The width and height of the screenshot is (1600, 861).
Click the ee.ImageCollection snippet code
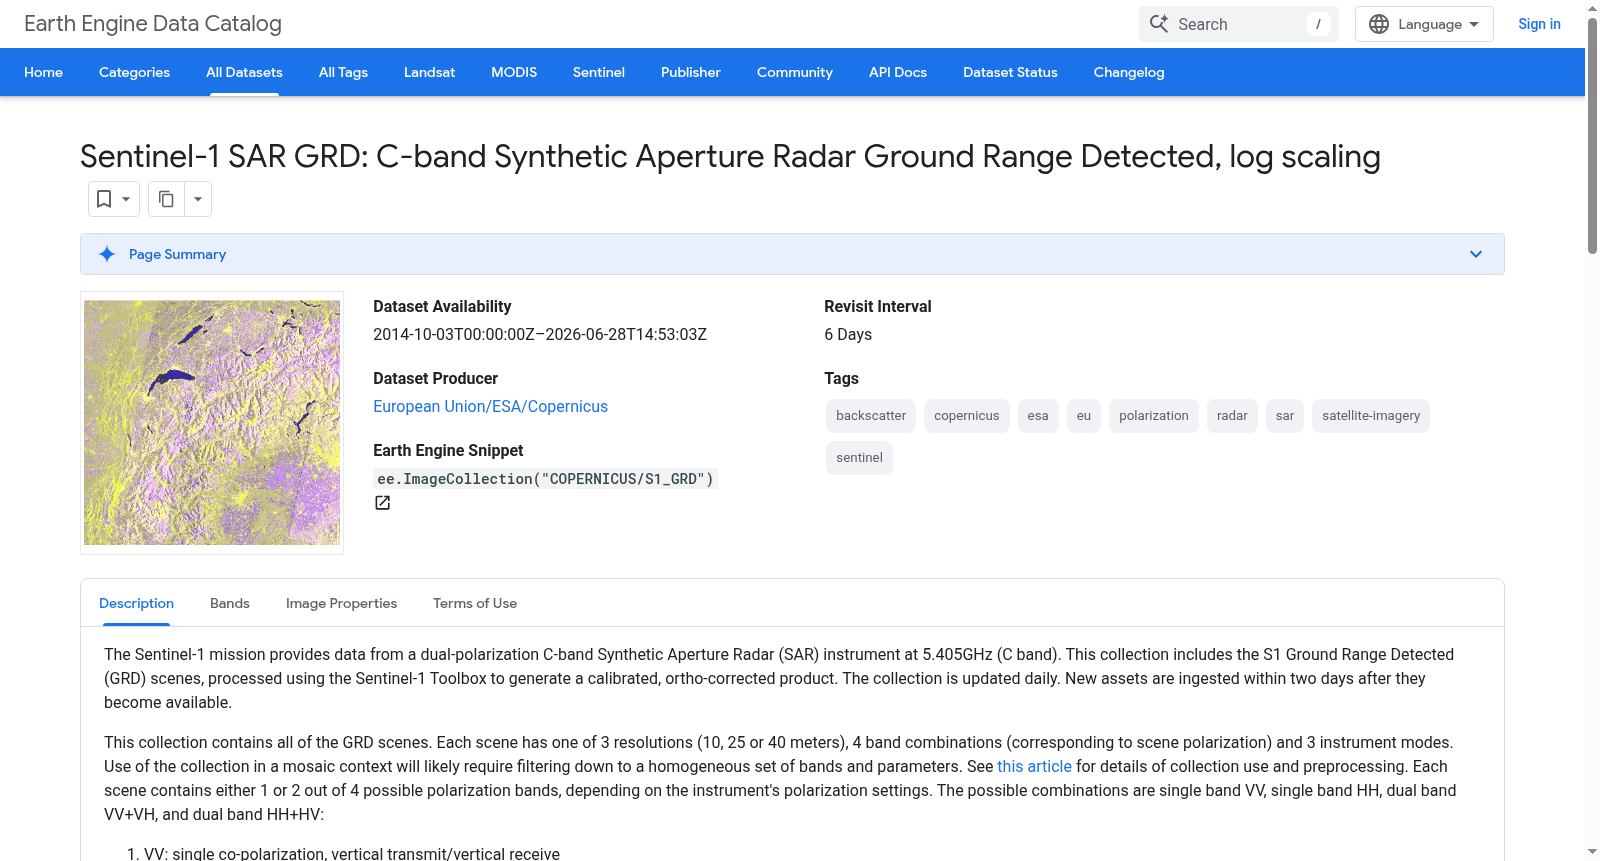[x=545, y=479]
